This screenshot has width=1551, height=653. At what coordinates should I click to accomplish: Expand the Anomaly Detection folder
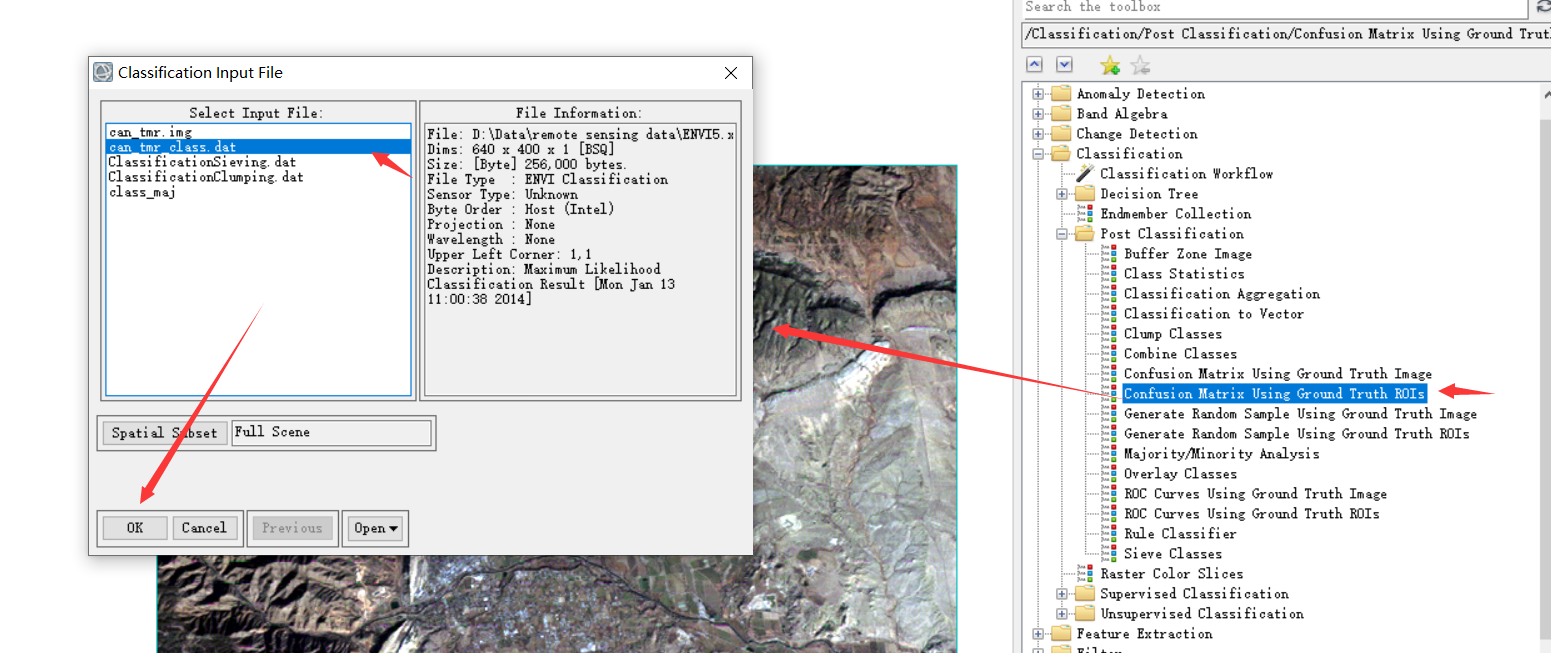[x=1038, y=94]
